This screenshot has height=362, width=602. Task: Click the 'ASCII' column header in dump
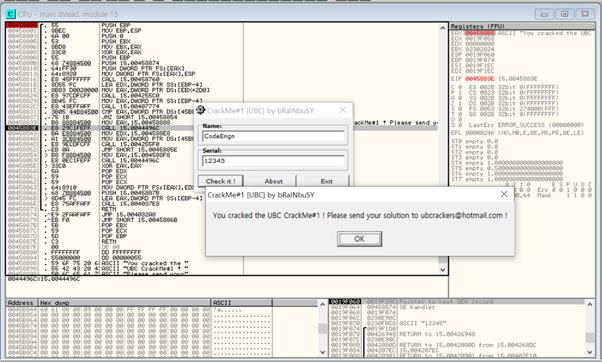[x=241, y=302]
